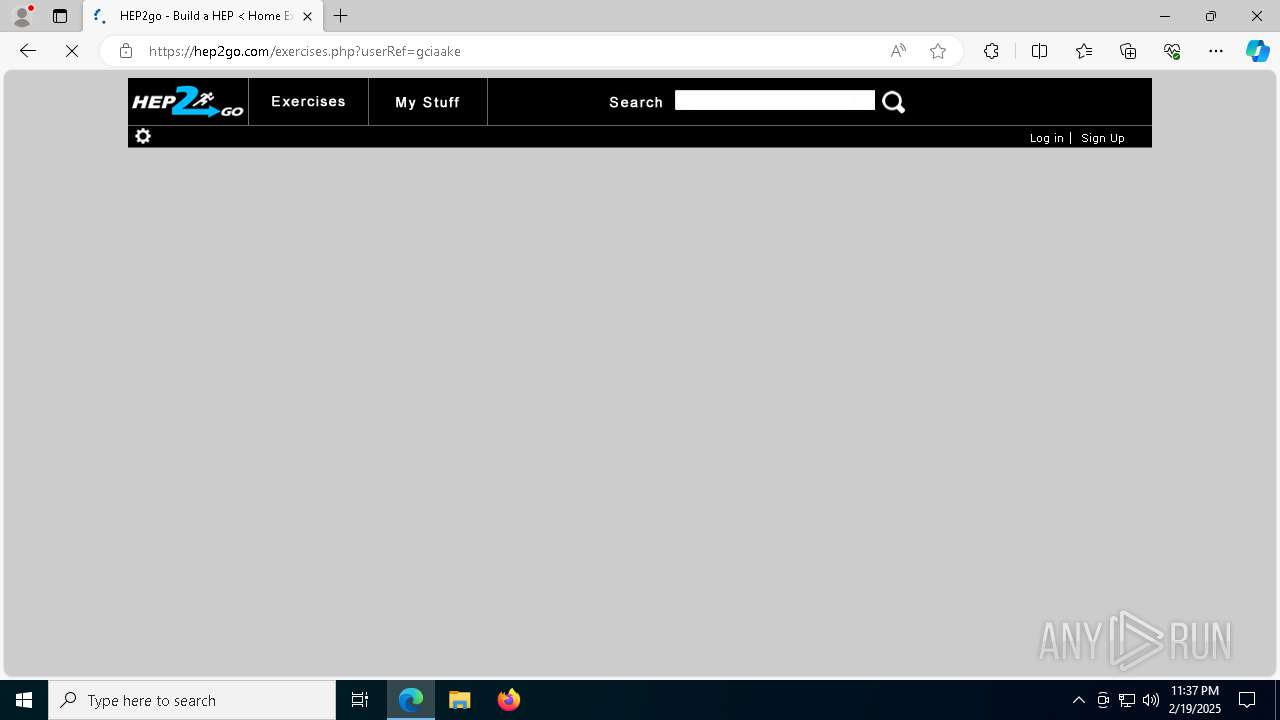Viewport: 1280px width, 720px height.
Task: Click the Sign Up link
Action: point(1102,138)
